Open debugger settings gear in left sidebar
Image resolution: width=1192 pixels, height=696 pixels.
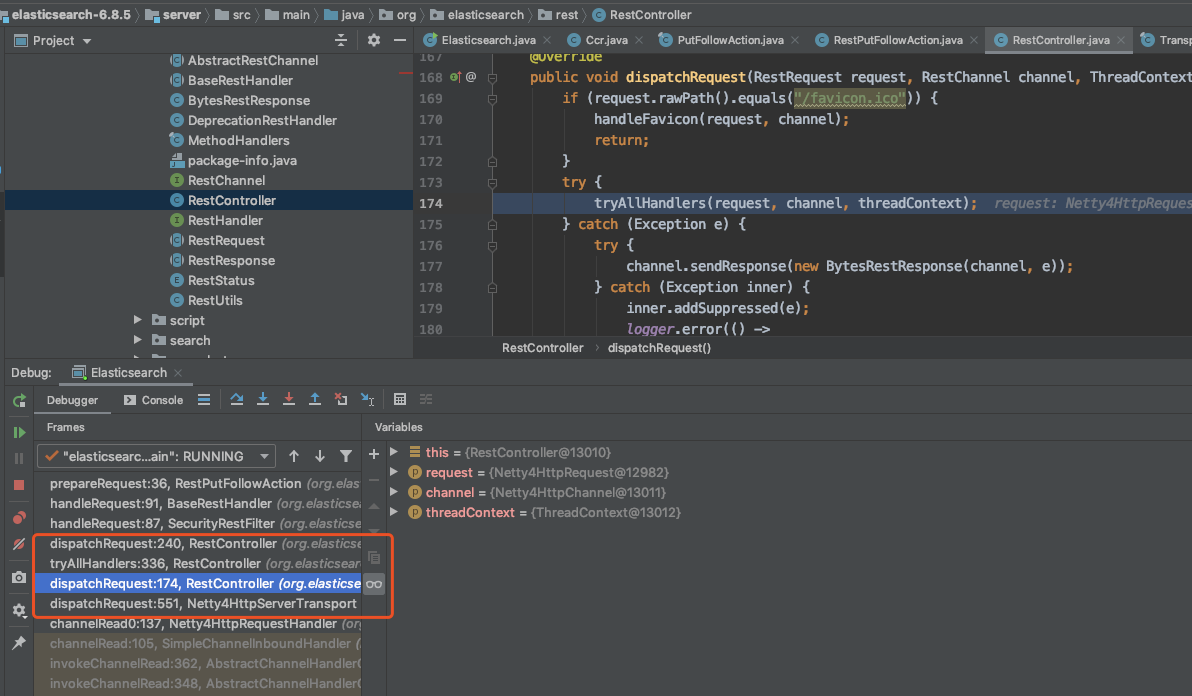click(x=19, y=610)
